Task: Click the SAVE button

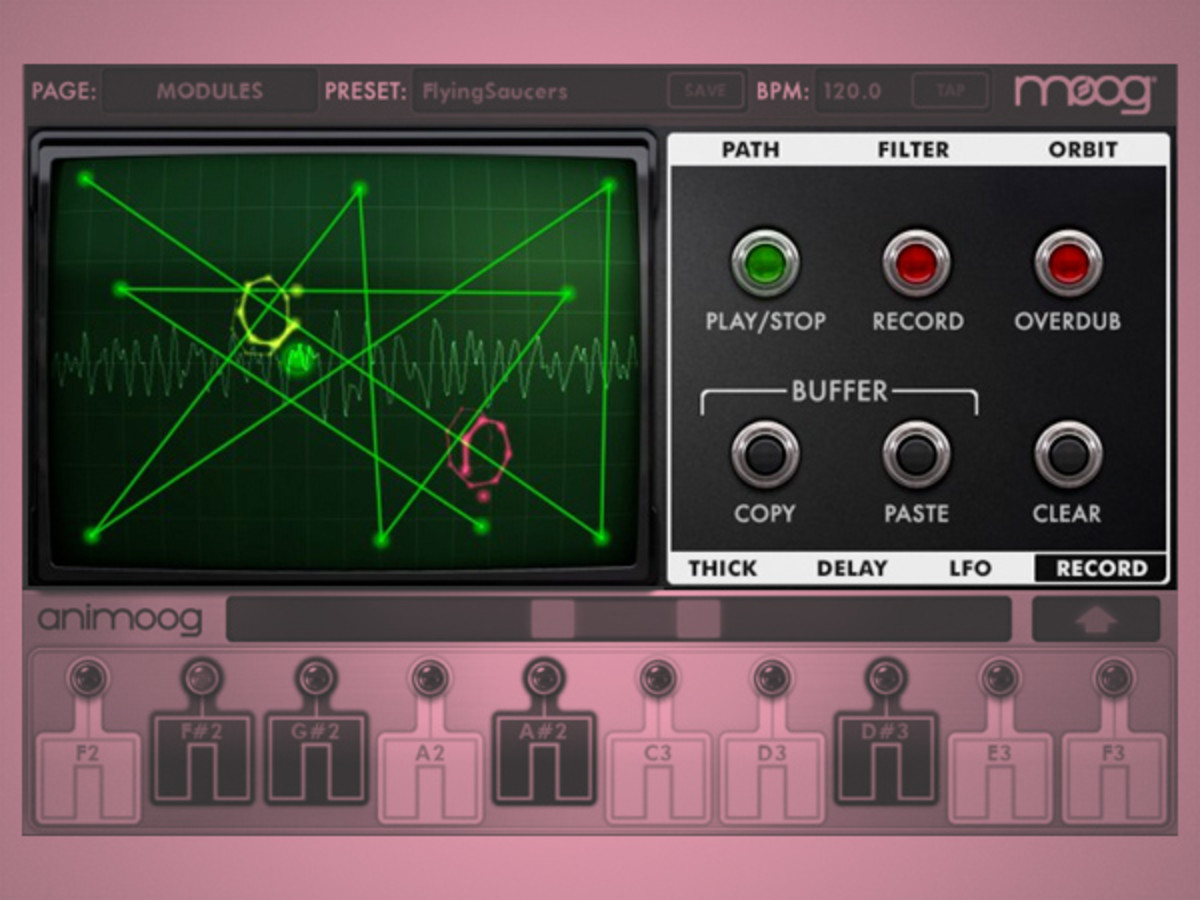Action: pos(705,91)
